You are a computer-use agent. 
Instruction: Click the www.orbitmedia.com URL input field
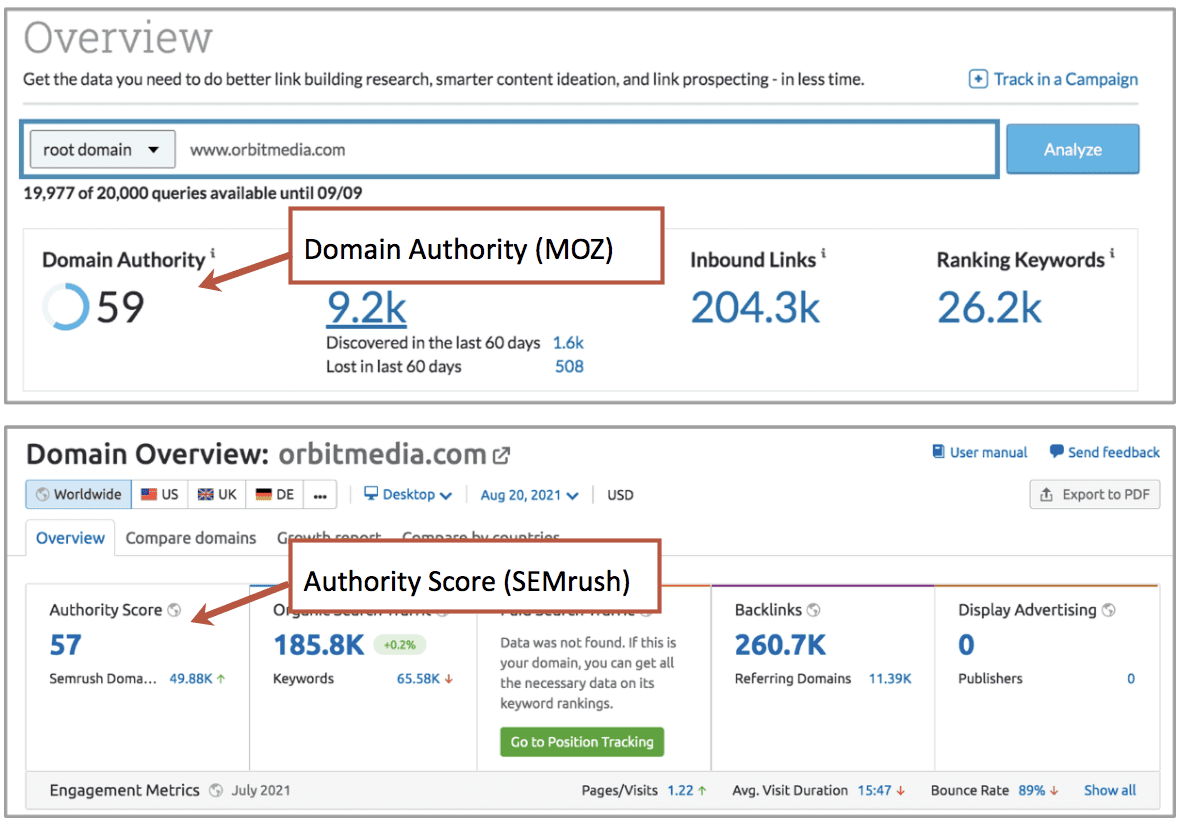tap(586, 149)
